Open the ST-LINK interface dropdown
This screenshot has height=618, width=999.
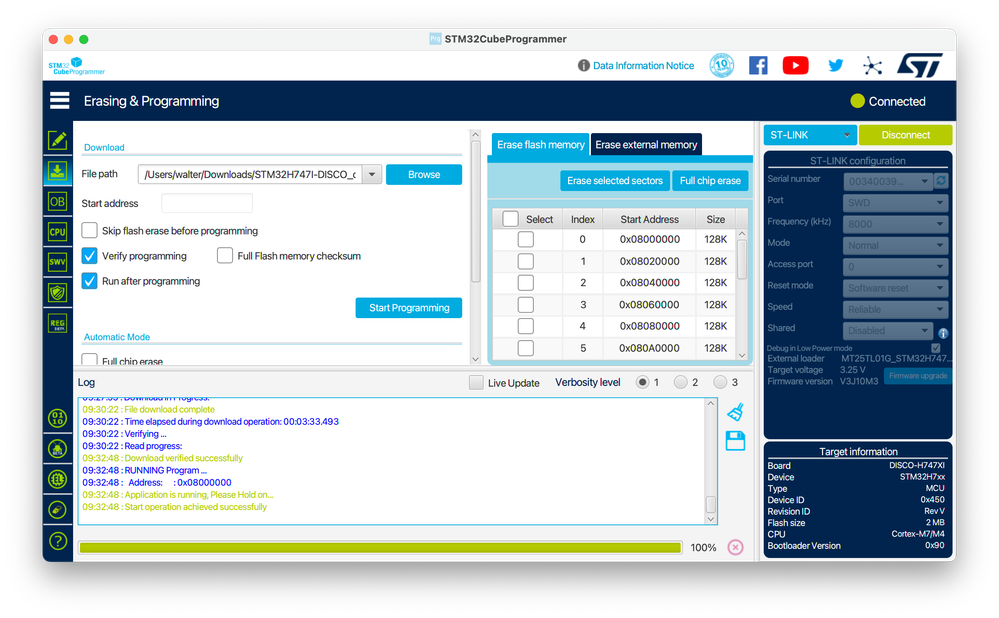tap(810, 135)
